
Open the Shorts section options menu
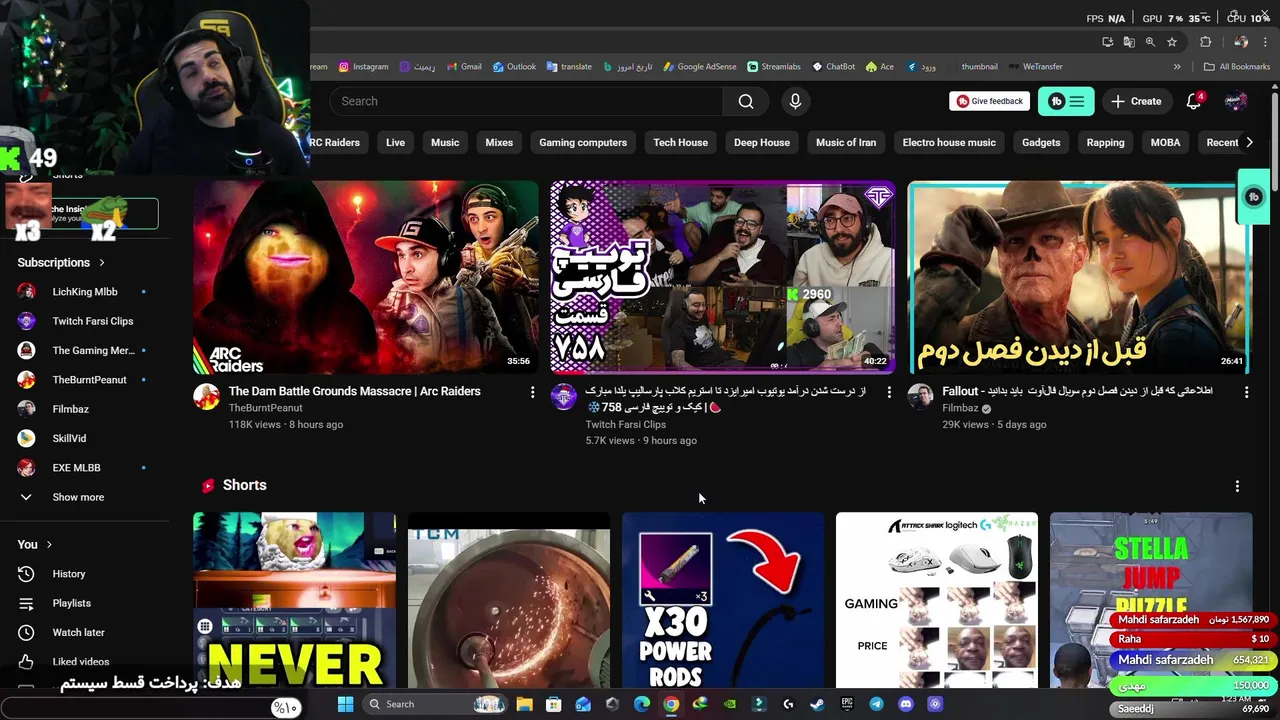(1237, 486)
